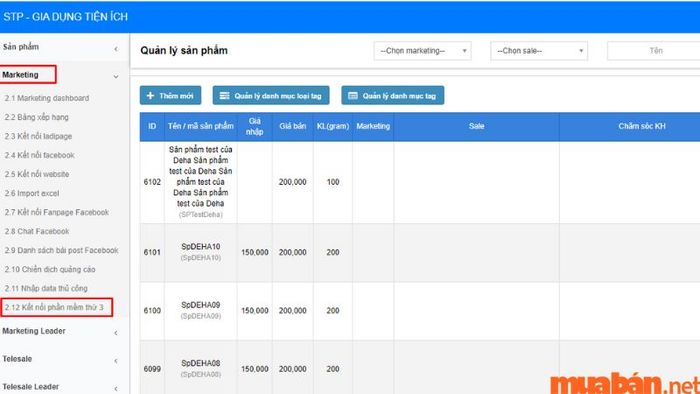Click the Thêm mới button
Screen dimensions: 700x394
pos(171,95)
